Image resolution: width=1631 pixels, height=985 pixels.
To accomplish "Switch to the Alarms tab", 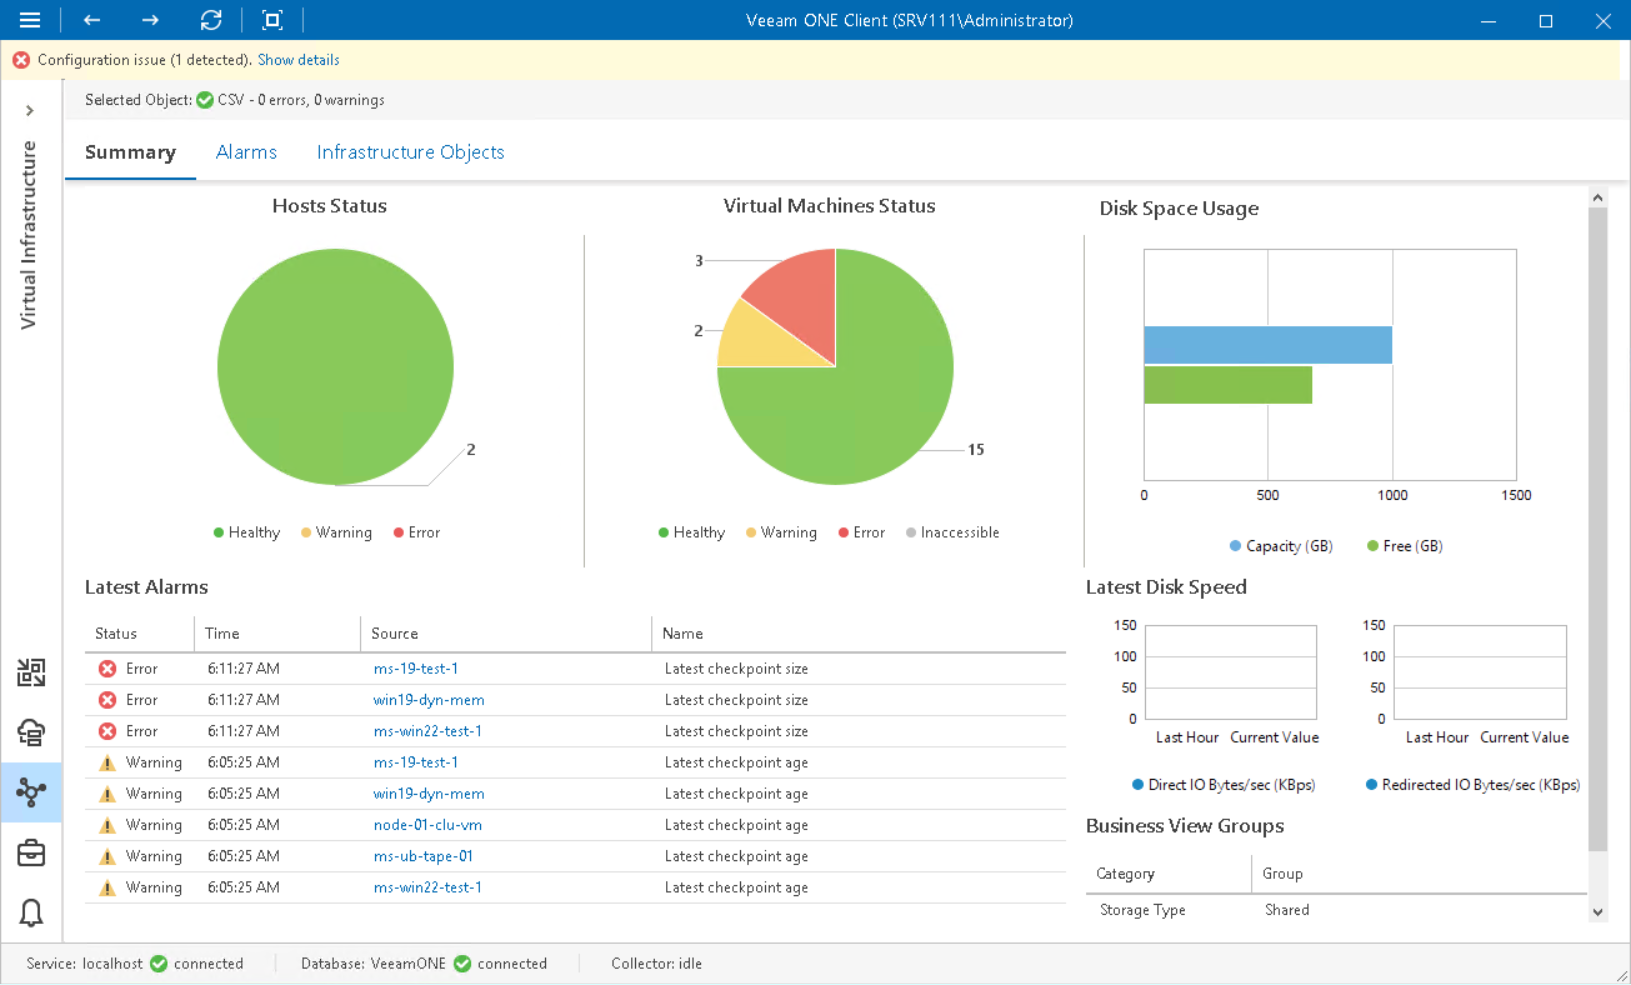I will point(246,152).
